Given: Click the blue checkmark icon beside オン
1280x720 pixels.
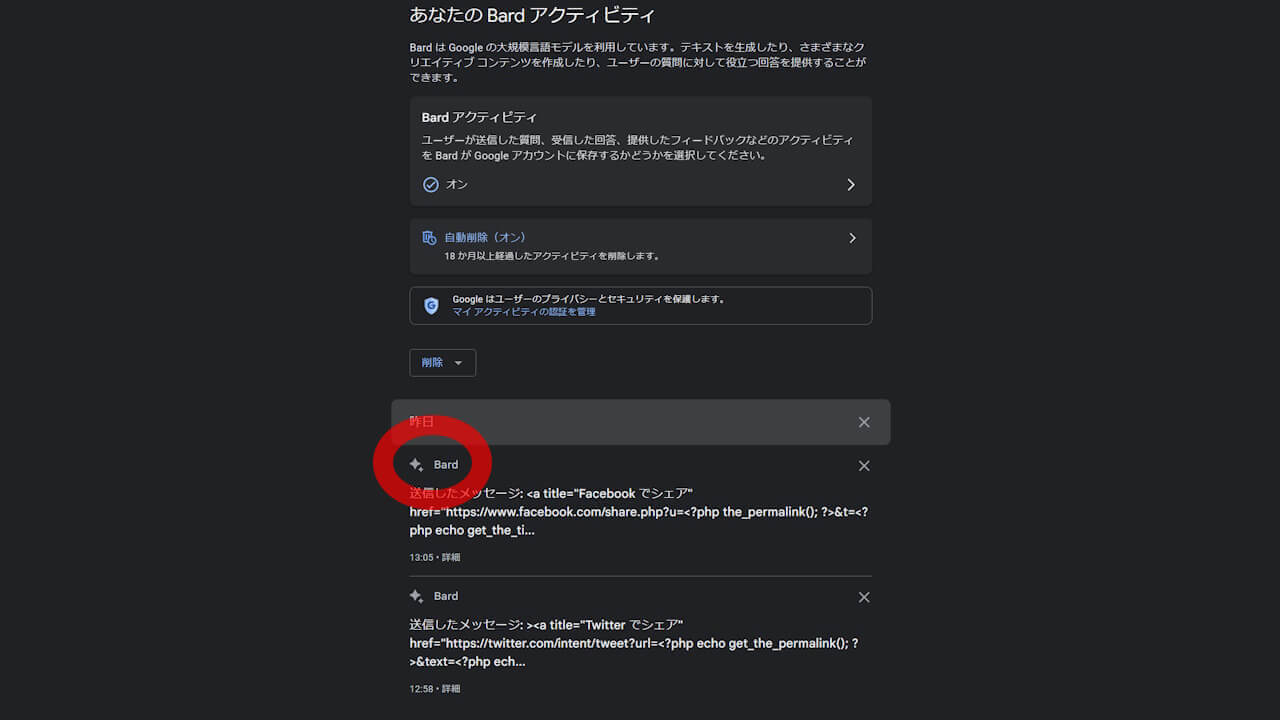Looking at the screenshot, I should (431, 185).
